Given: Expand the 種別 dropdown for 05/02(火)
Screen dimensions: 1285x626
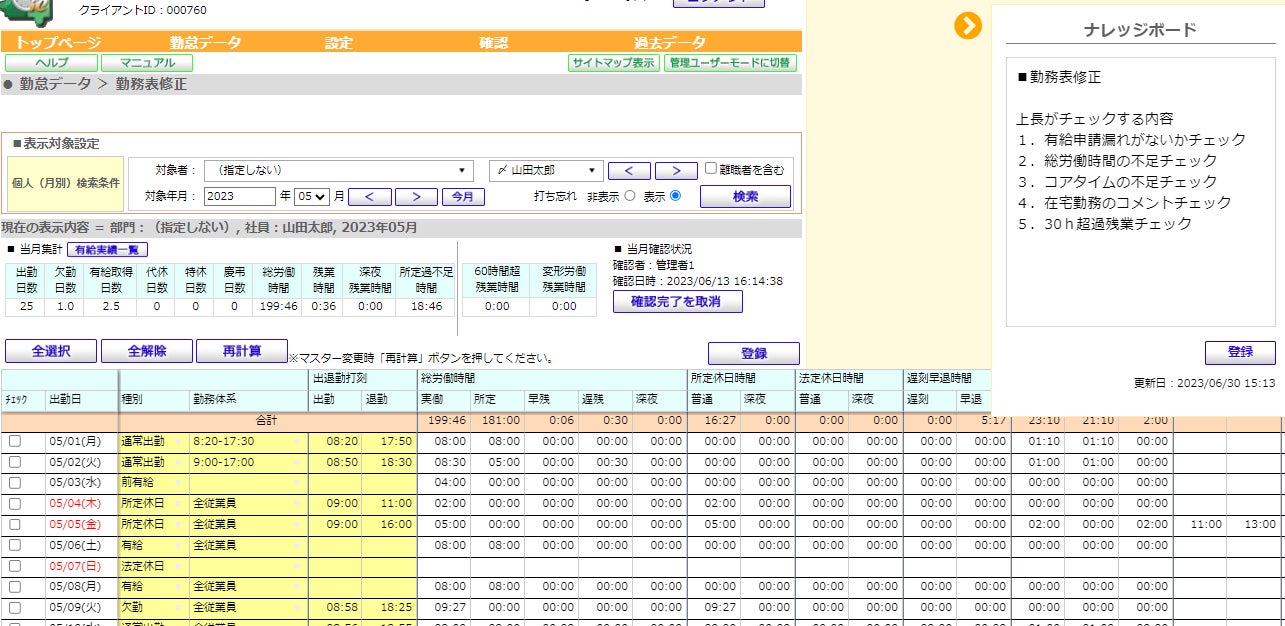Looking at the screenshot, I should 155,462.
